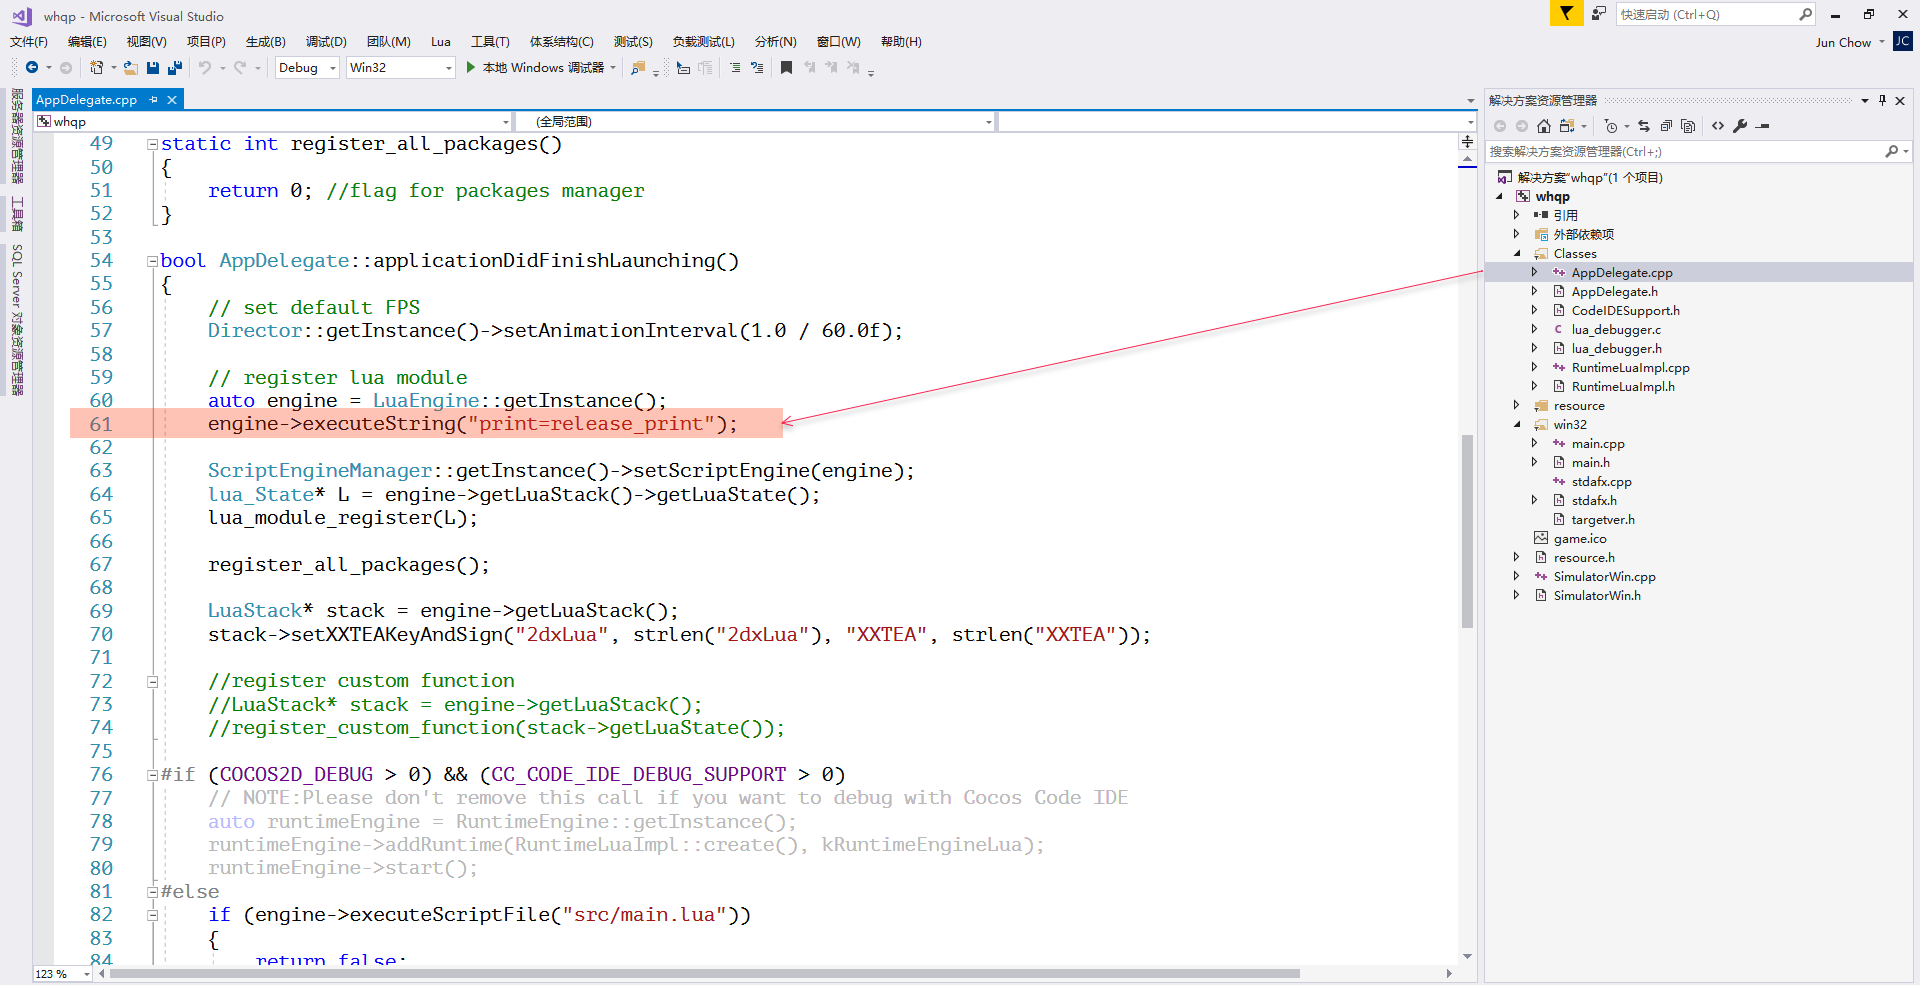Select lua_debugger.c in Solution Explorer

coord(1616,330)
